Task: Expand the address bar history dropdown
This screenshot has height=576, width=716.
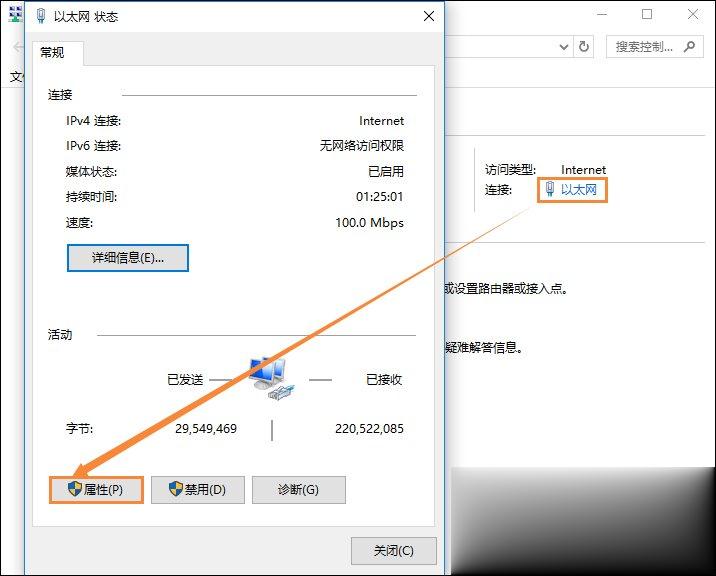Action: (x=564, y=47)
